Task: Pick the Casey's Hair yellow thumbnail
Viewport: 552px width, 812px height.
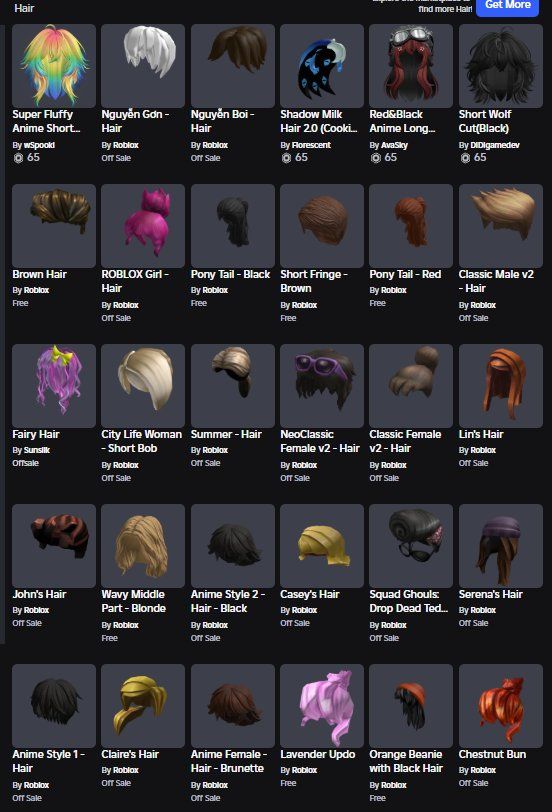Action: click(x=322, y=546)
